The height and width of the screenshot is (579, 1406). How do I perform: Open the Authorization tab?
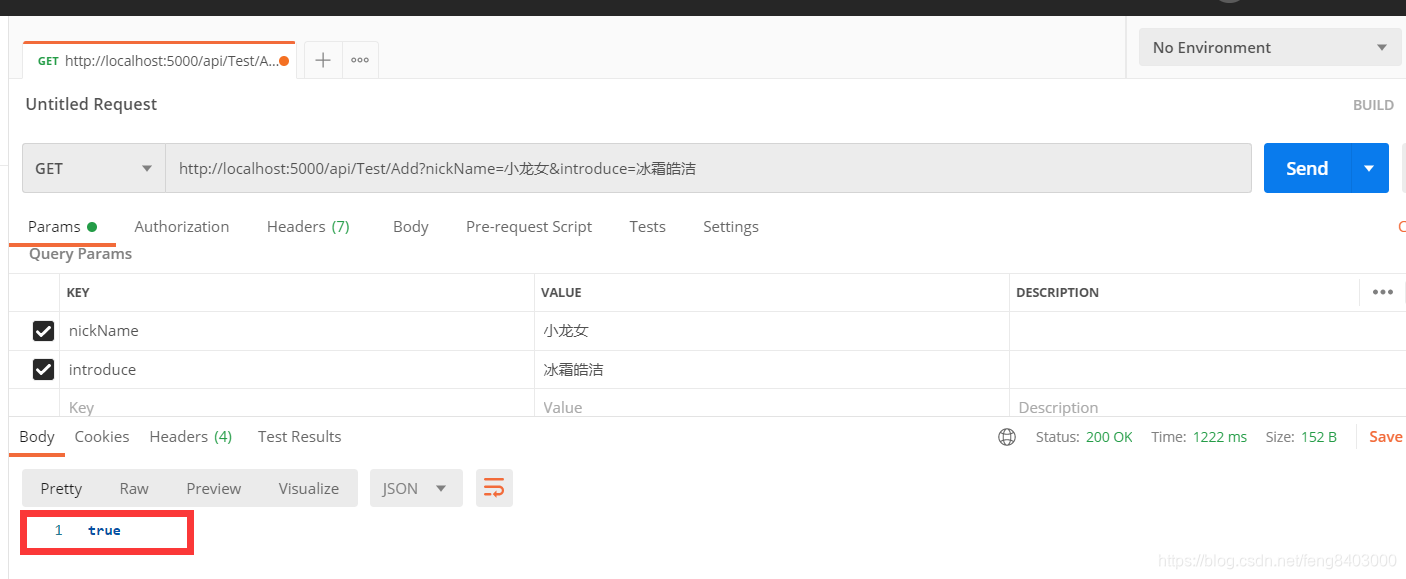point(181,226)
